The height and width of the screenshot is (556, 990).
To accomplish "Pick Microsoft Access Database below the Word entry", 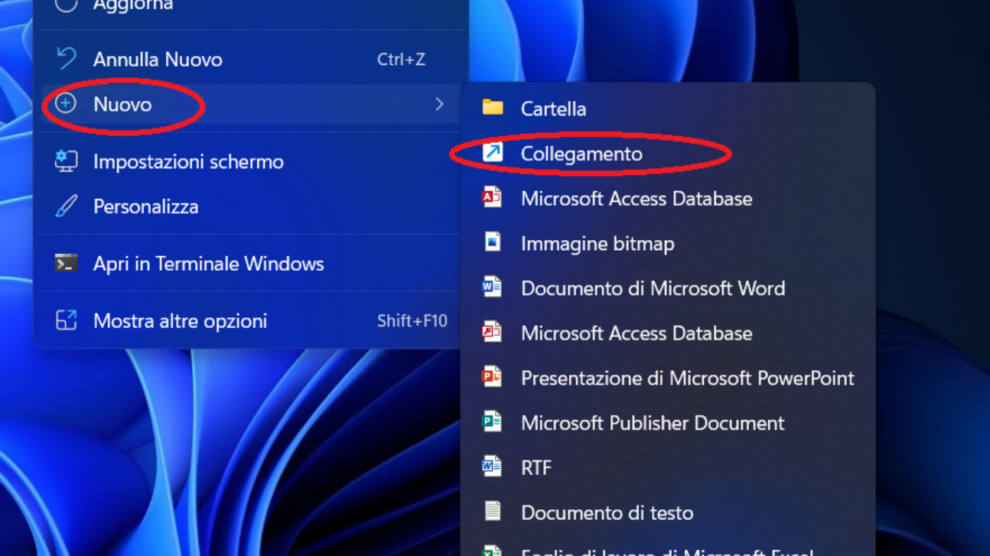I will click(x=636, y=333).
